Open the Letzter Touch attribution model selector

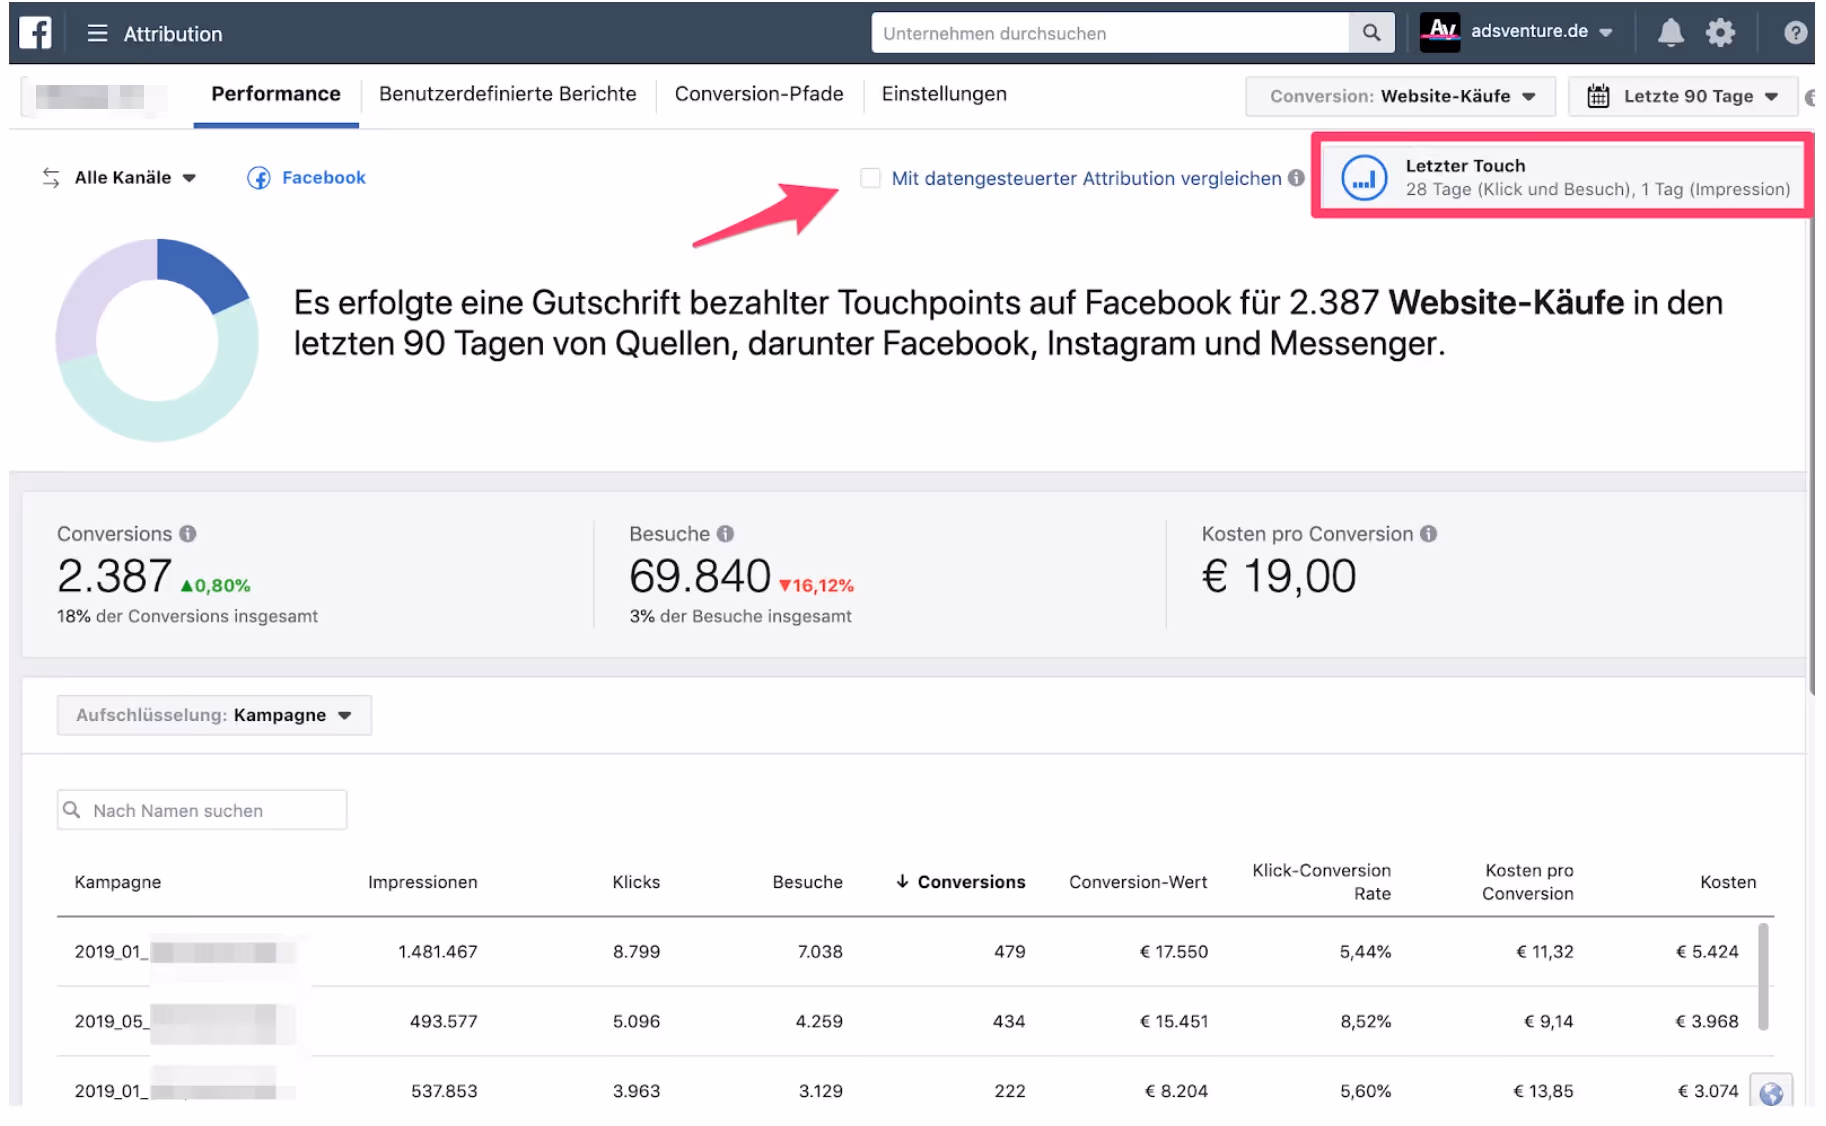click(x=1562, y=178)
